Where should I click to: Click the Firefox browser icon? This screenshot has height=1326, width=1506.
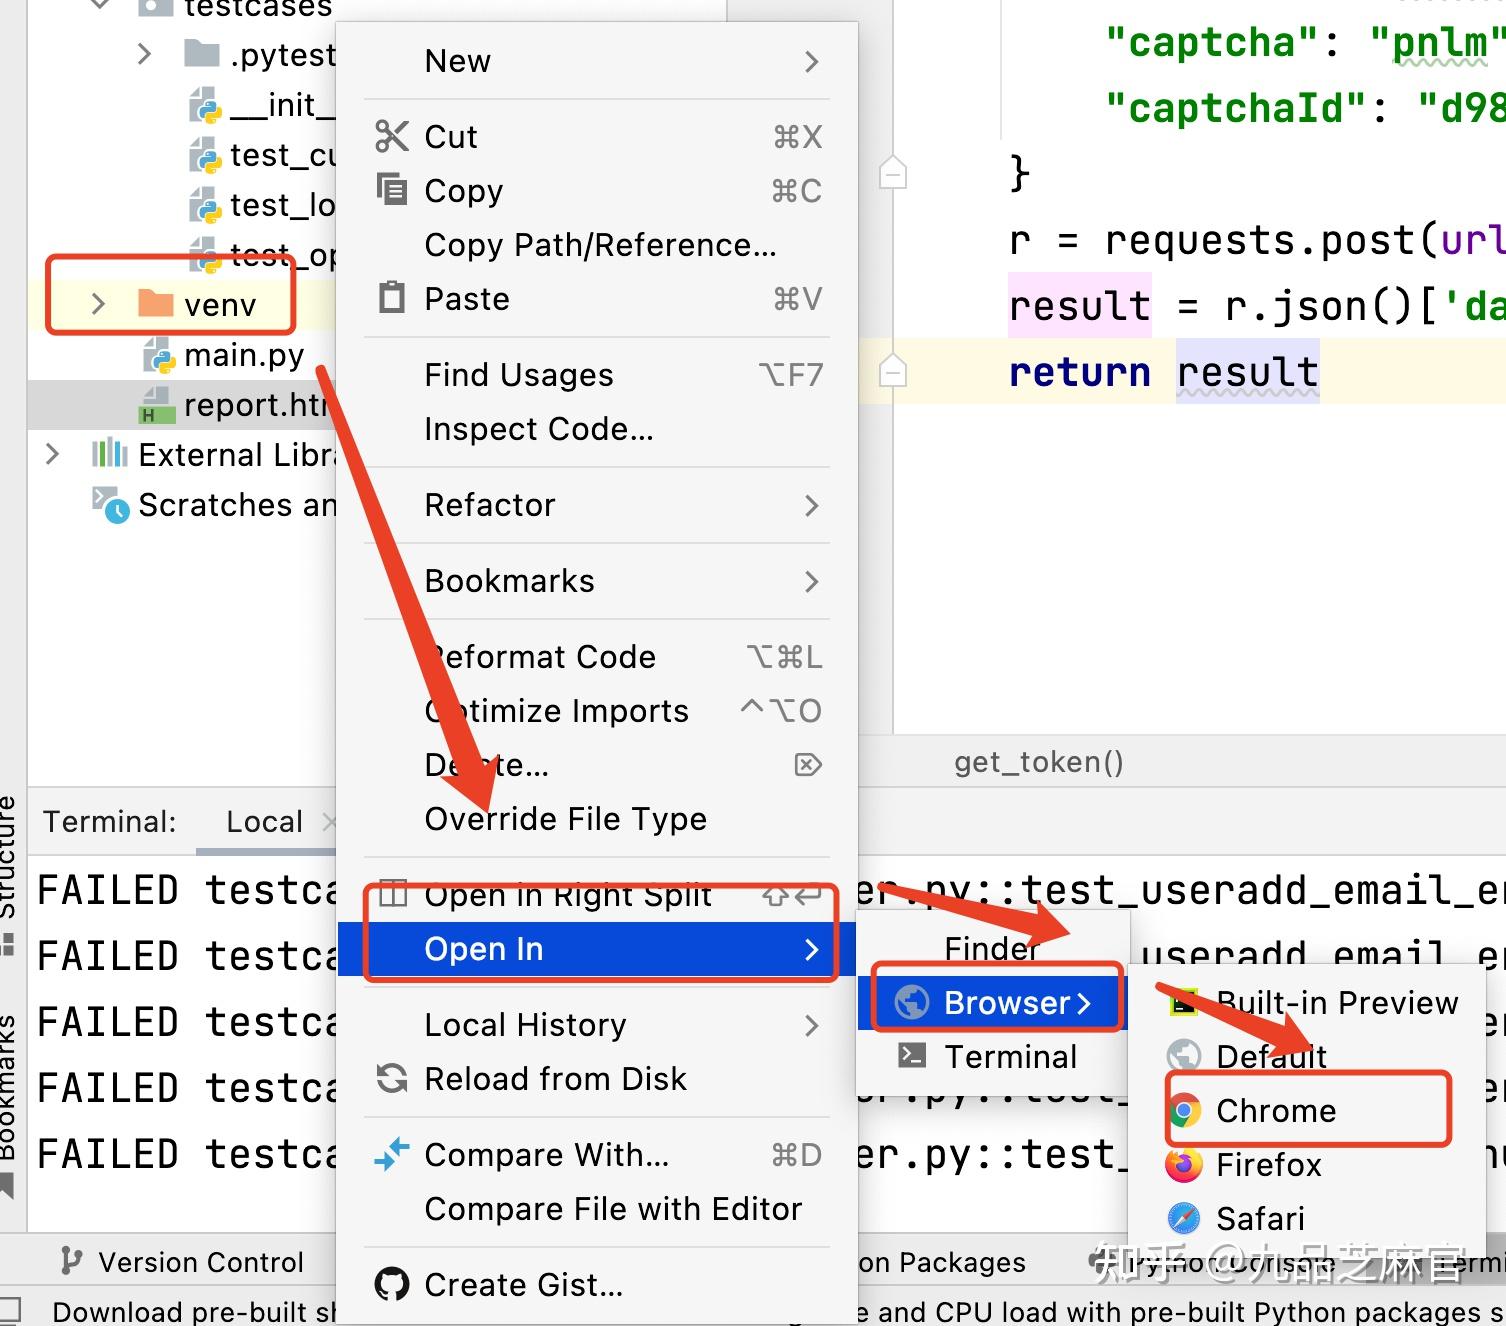(1184, 1165)
